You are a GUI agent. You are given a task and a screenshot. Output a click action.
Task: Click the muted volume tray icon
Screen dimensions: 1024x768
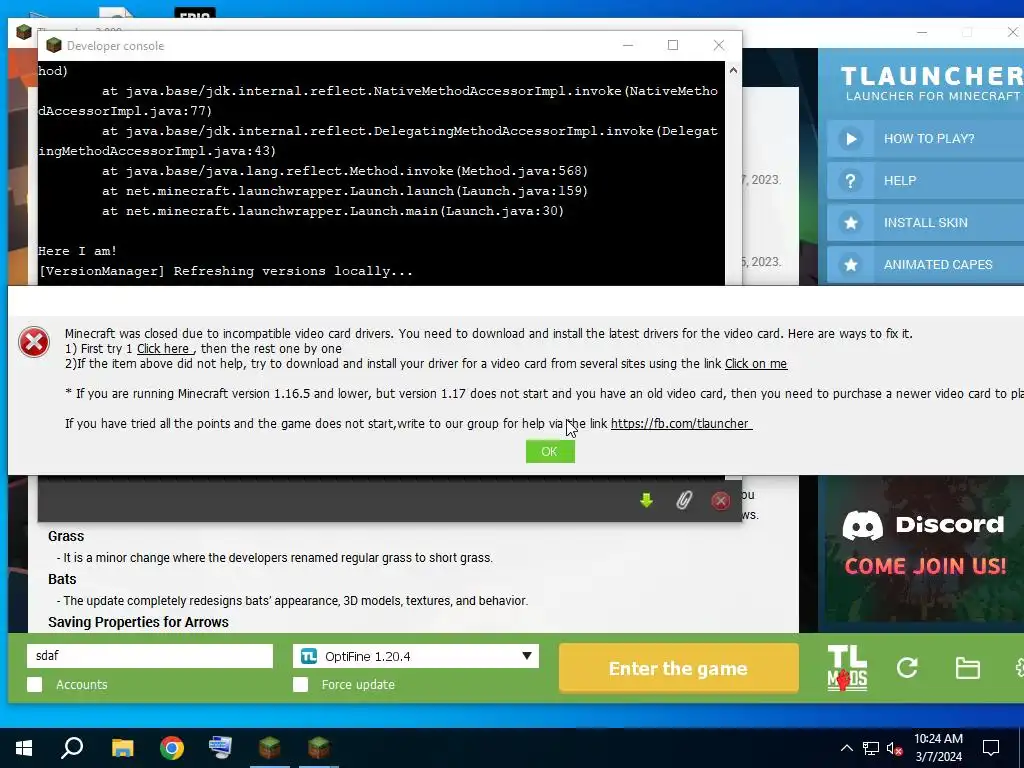coord(894,748)
